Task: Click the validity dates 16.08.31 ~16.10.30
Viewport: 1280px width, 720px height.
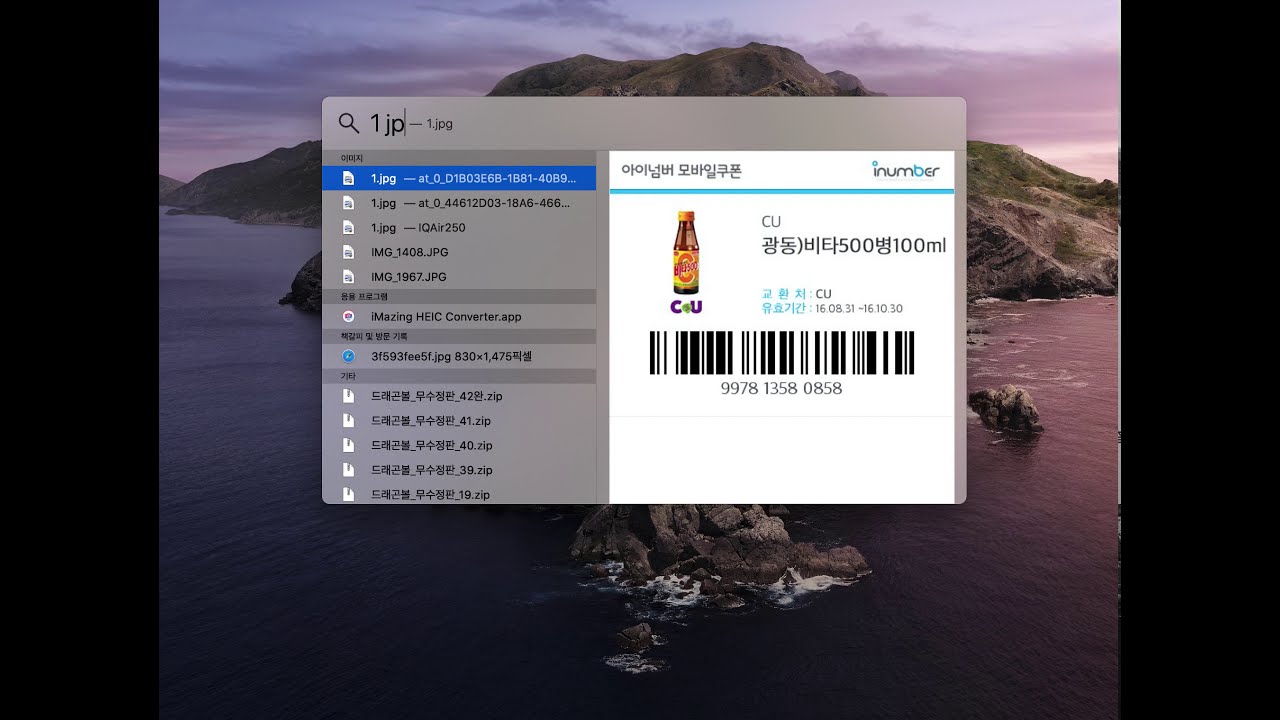Action: click(859, 309)
